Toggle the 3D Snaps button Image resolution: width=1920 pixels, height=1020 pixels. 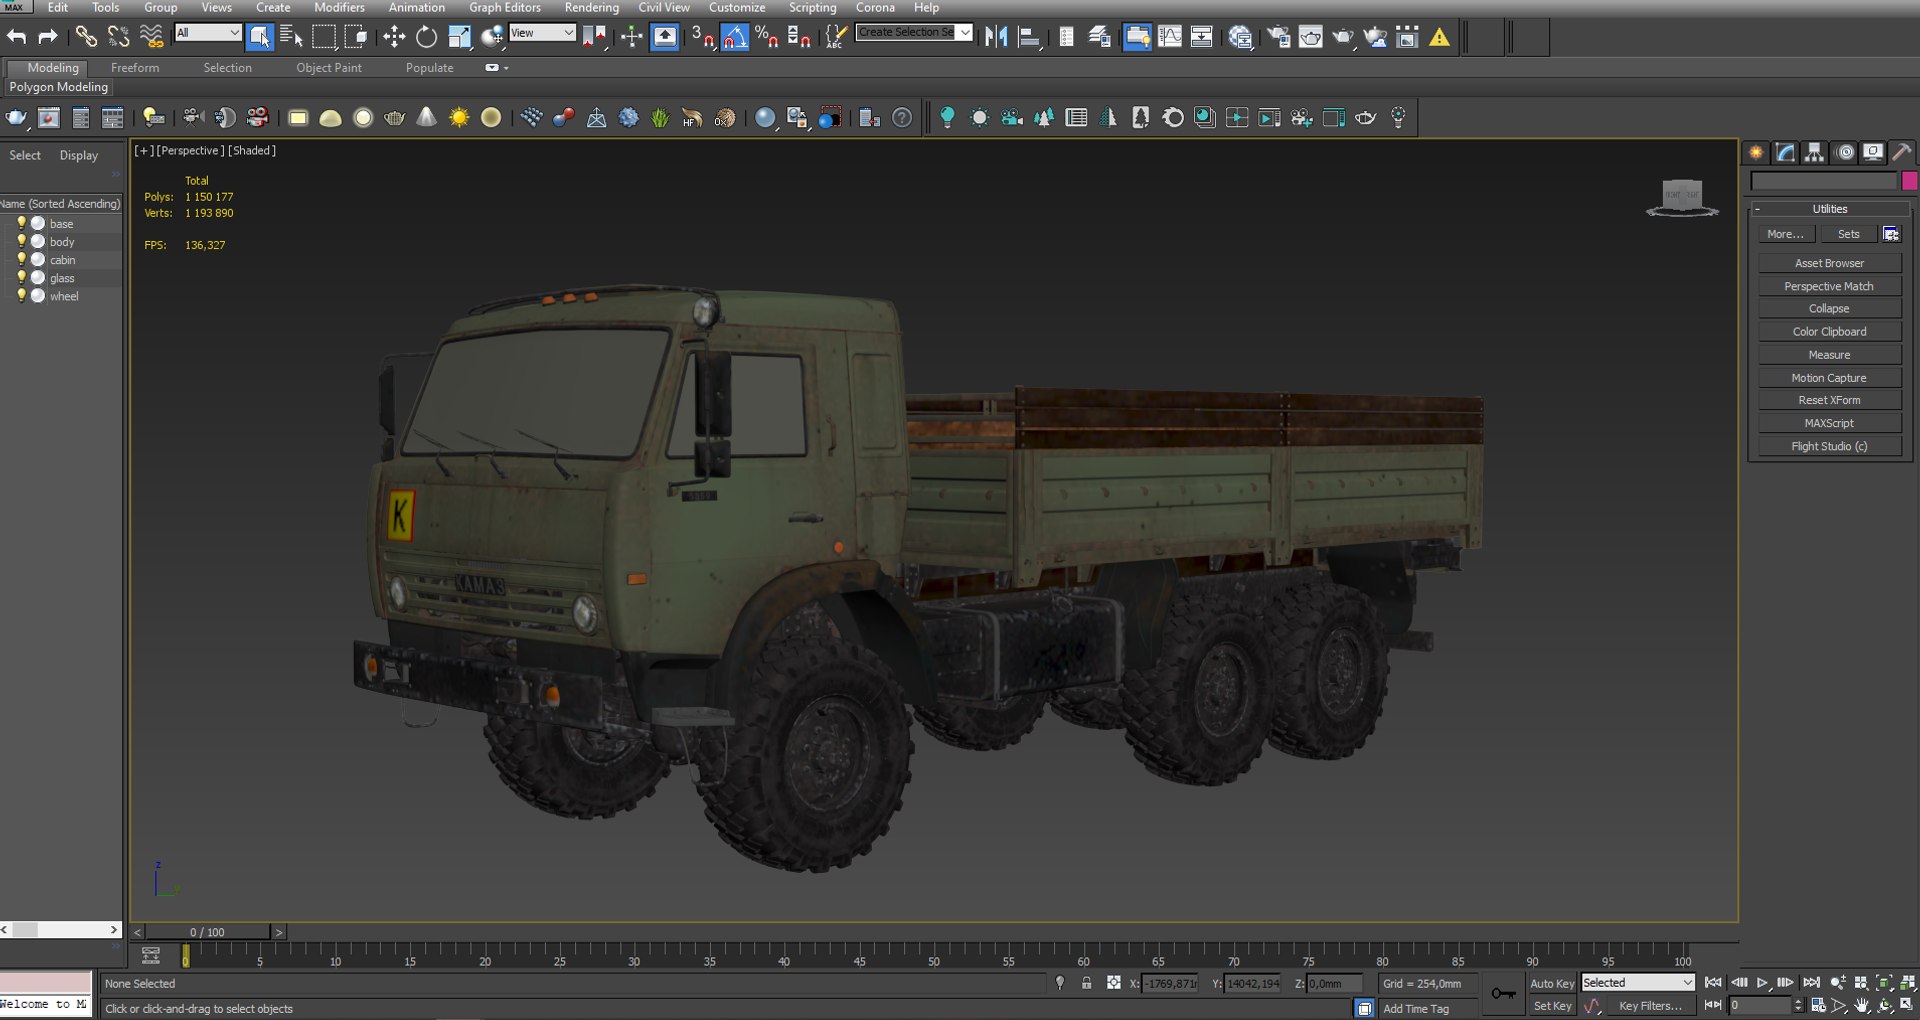click(x=703, y=37)
